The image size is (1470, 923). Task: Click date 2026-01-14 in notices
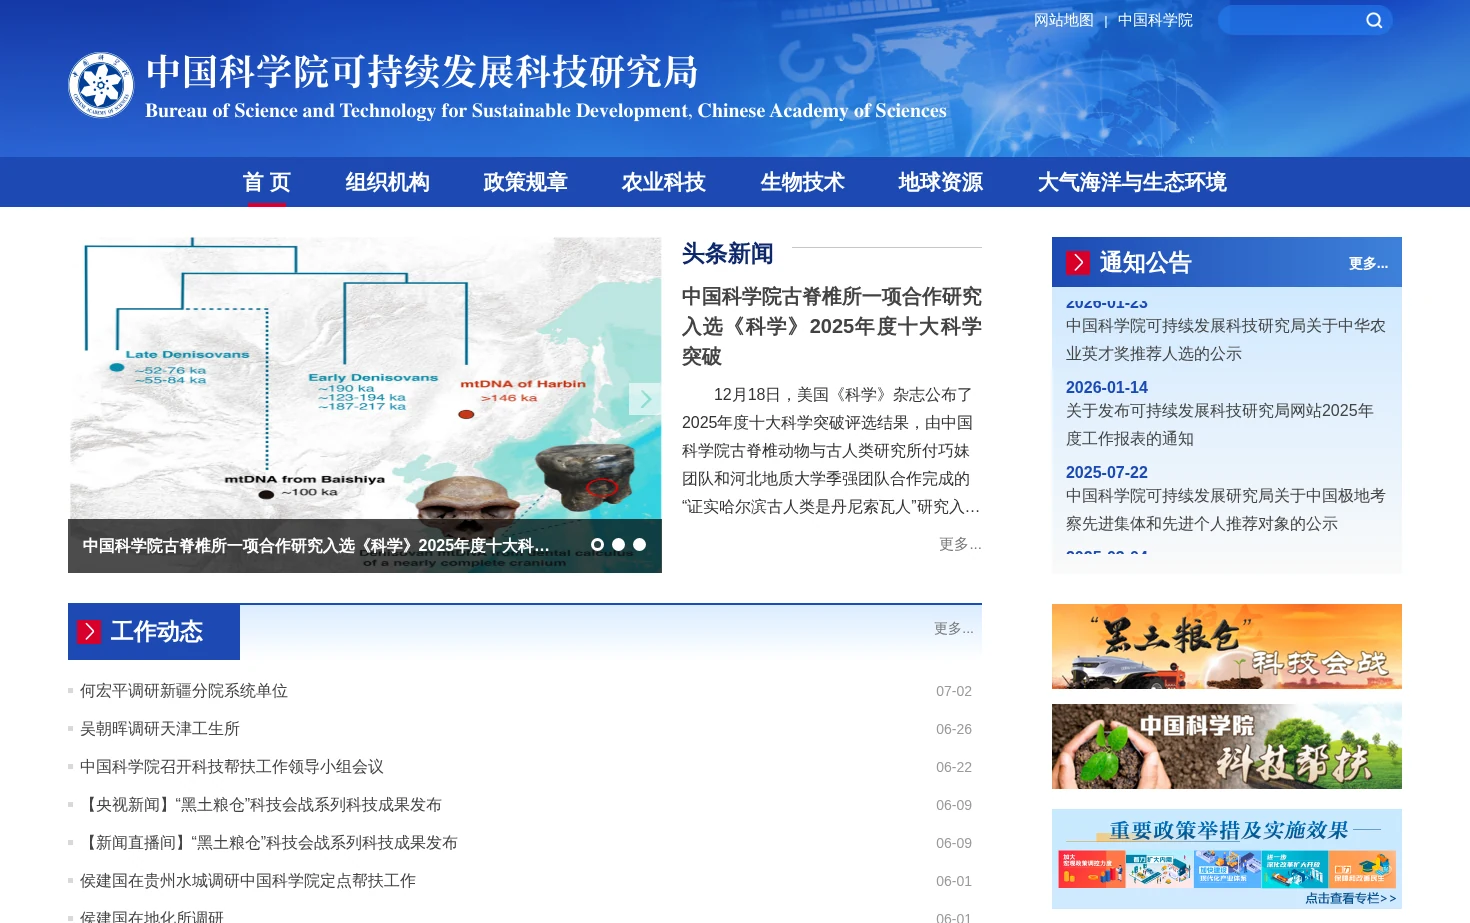[1107, 387]
